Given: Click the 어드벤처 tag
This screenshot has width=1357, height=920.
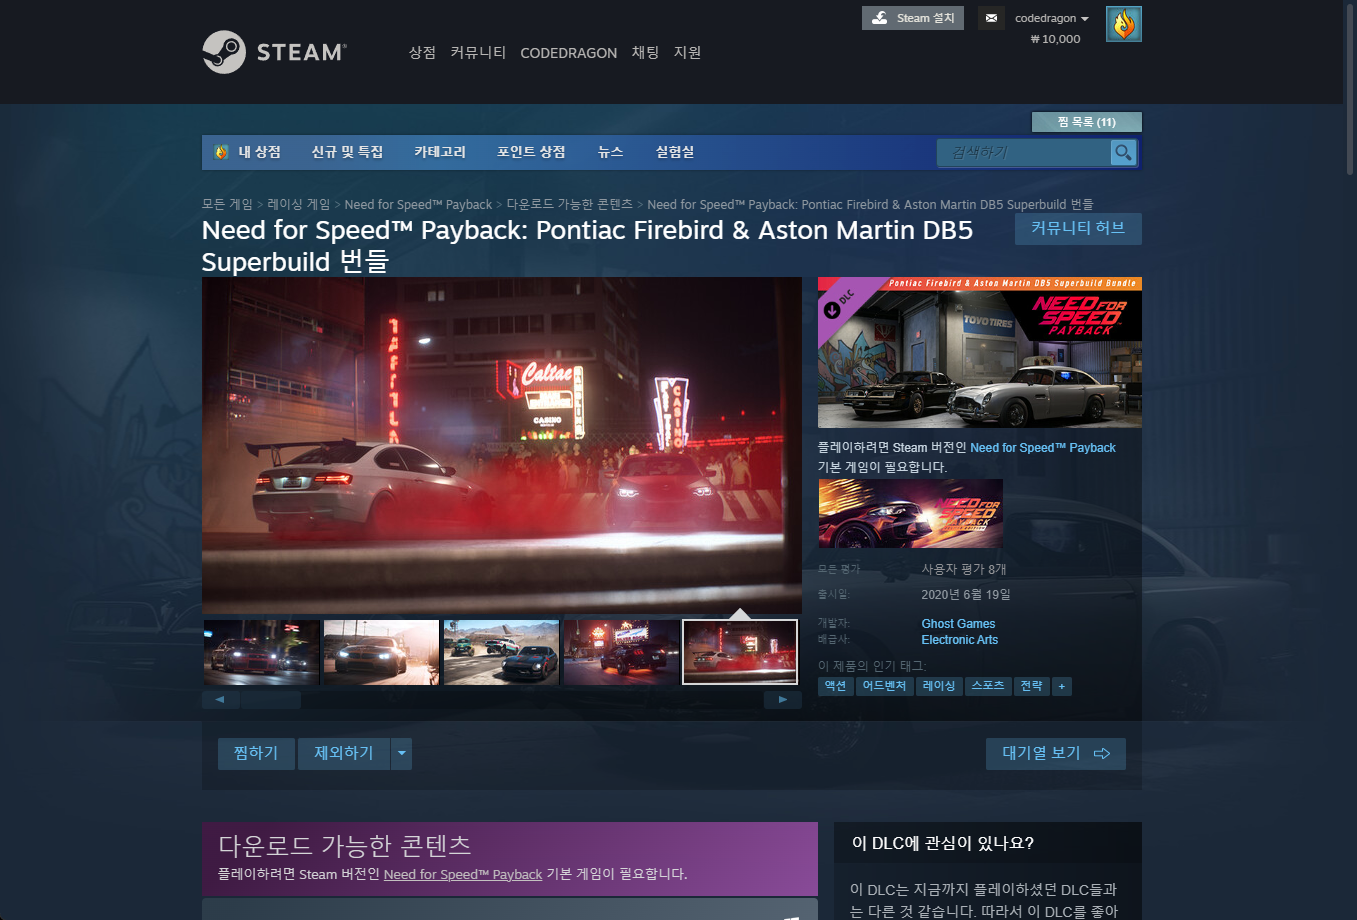Looking at the screenshot, I should (885, 686).
